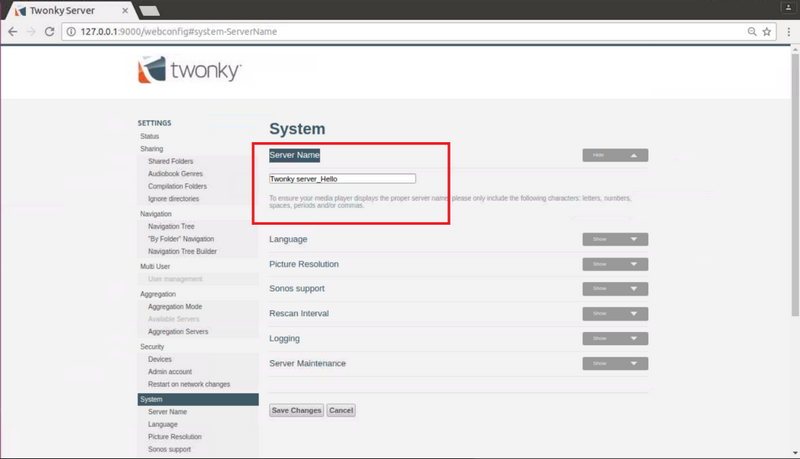Click the Chrome profile icon in title bar
Screen dimensions: 800x459
pos(788,7)
